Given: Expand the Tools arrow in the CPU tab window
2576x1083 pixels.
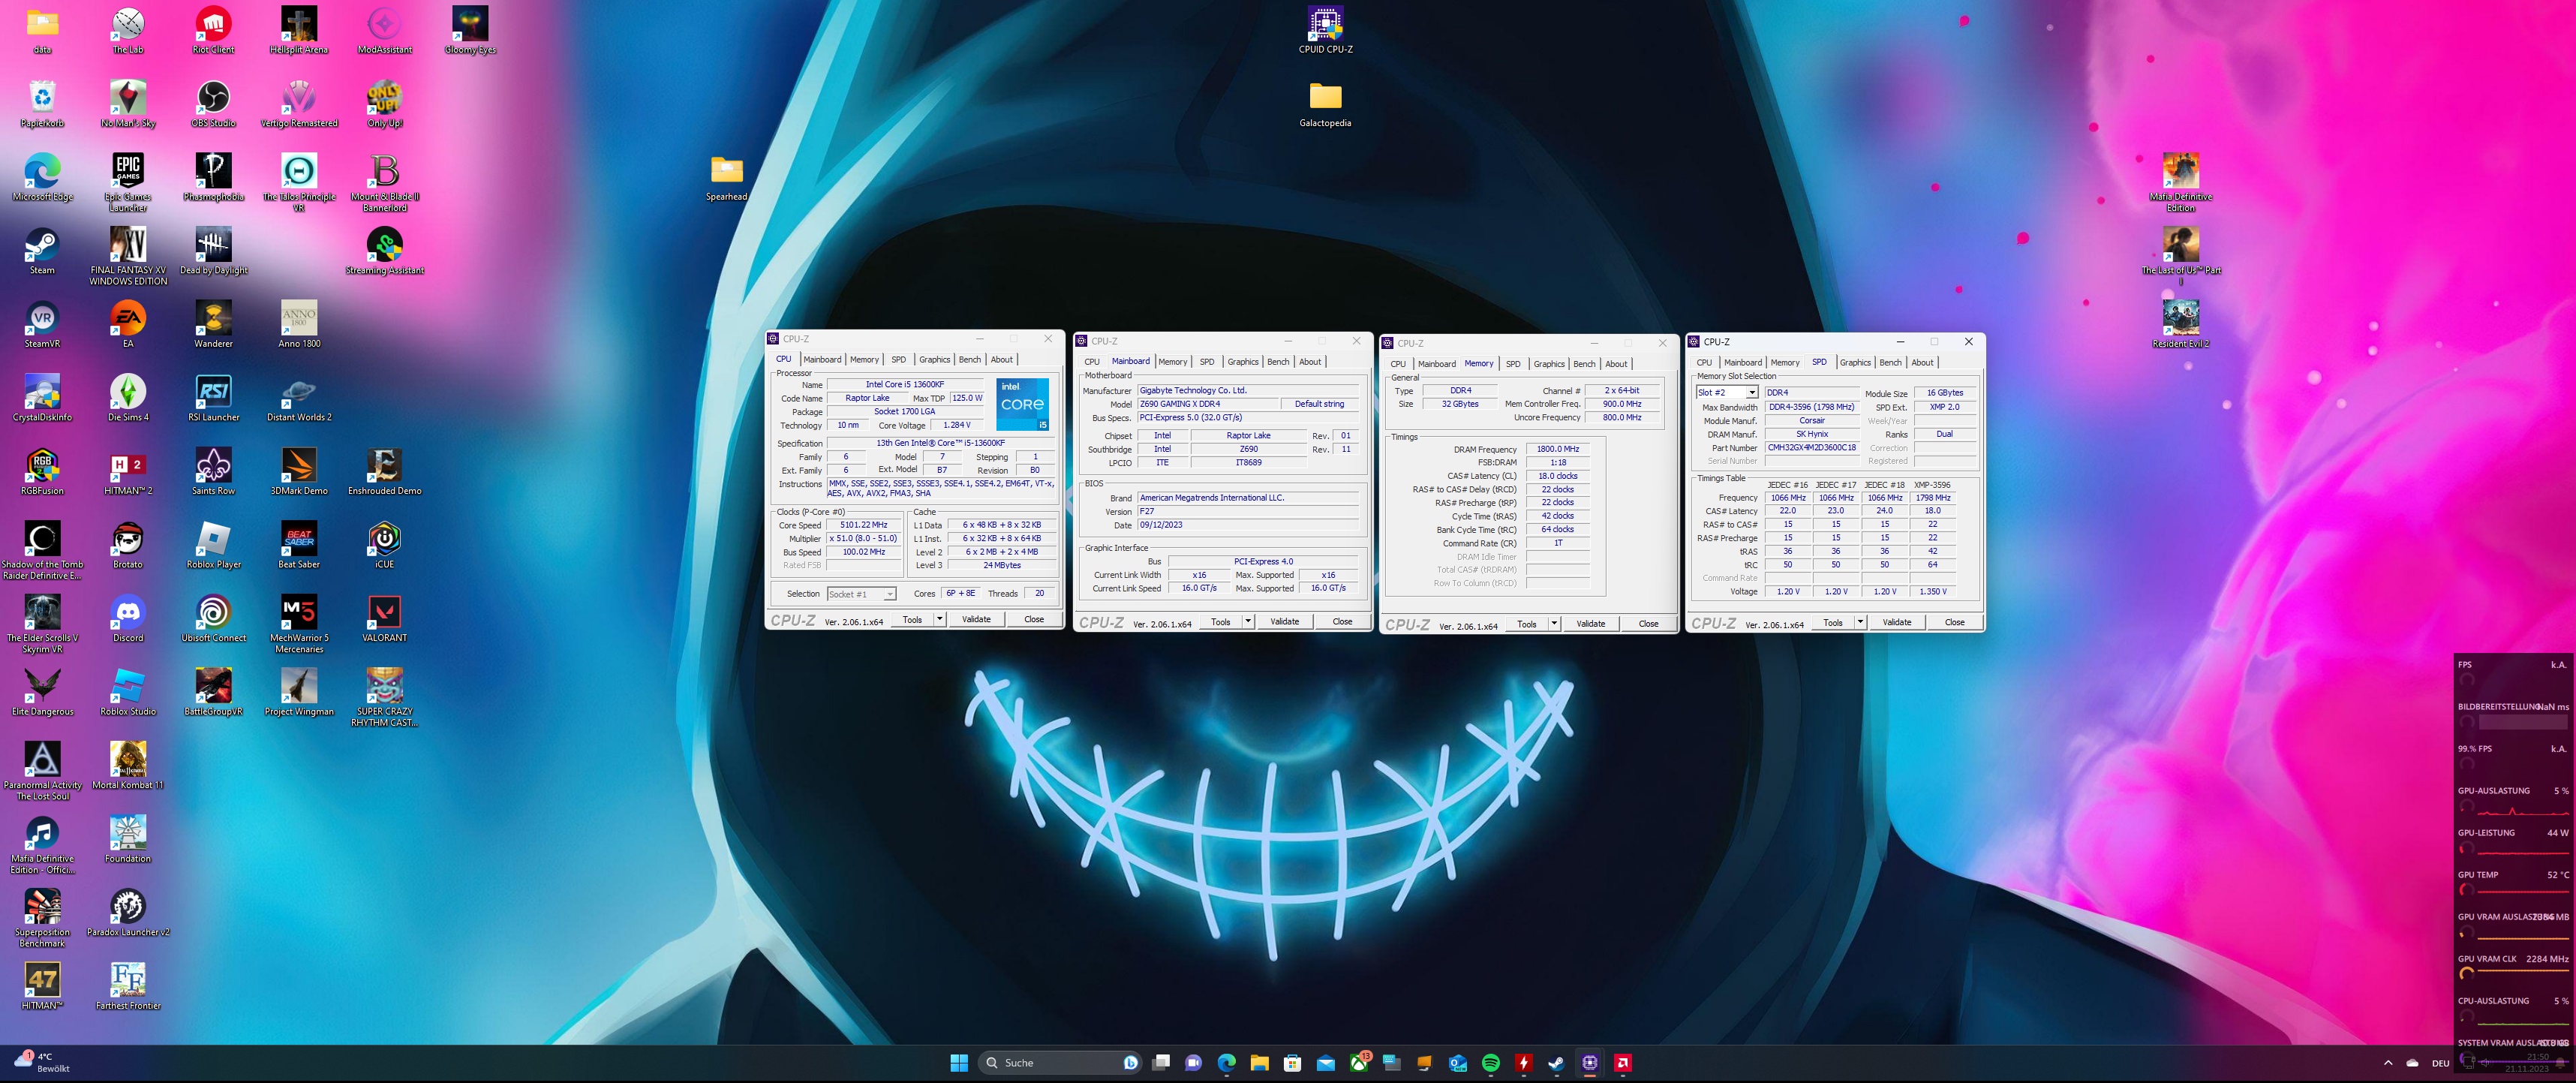Looking at the screenshot, I should [939, 619].
